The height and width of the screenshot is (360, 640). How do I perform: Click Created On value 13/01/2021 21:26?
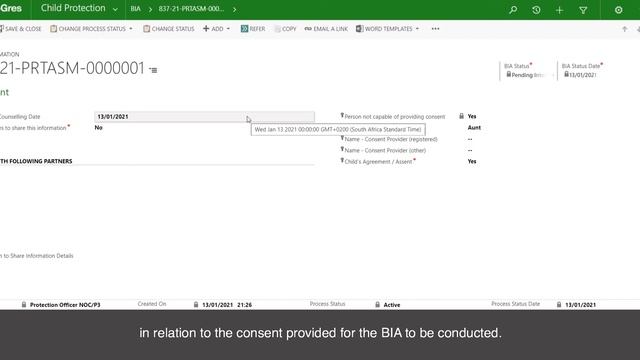227,305
